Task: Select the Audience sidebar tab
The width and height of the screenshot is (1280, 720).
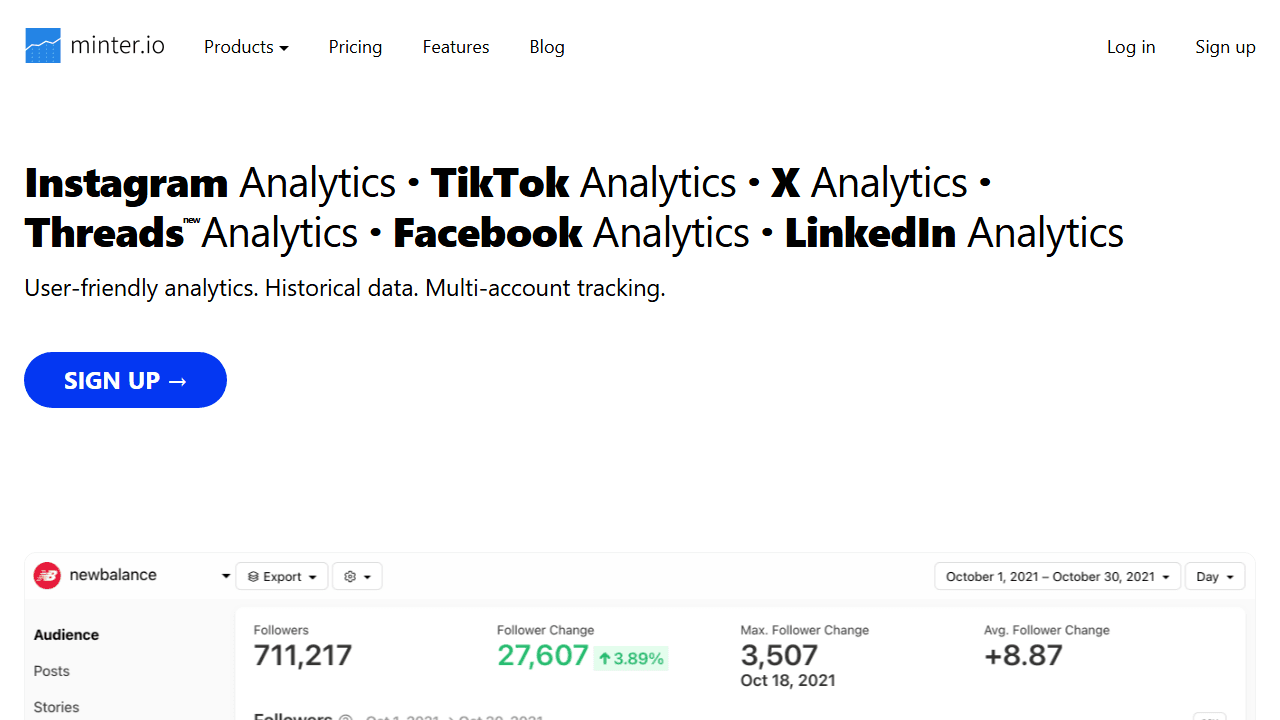Action: (x=66, y=635)
